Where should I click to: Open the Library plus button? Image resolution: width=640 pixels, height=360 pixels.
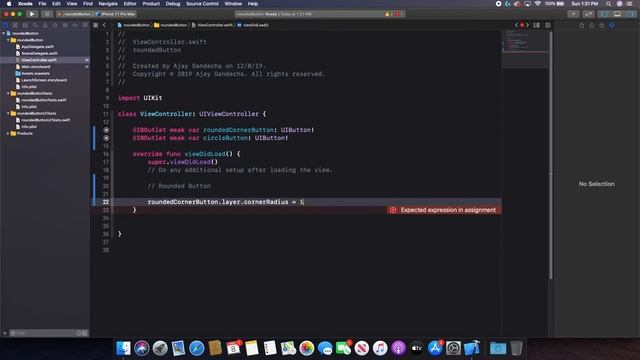pyautogui.click(x=573, y=14)
